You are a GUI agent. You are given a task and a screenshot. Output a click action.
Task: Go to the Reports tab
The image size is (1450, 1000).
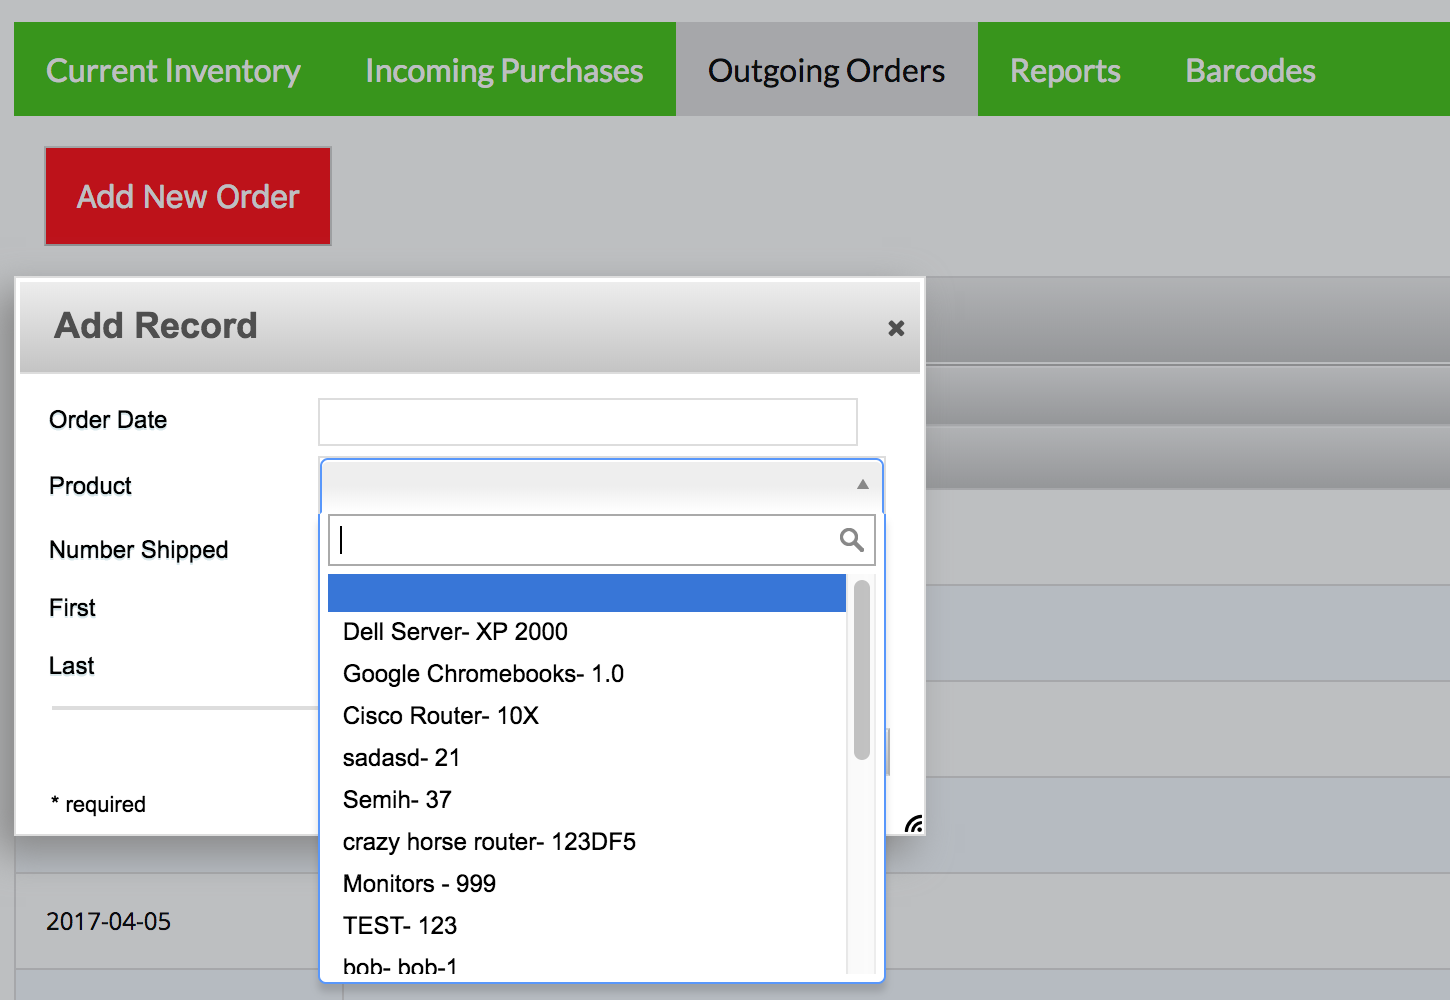point(1065,70)
